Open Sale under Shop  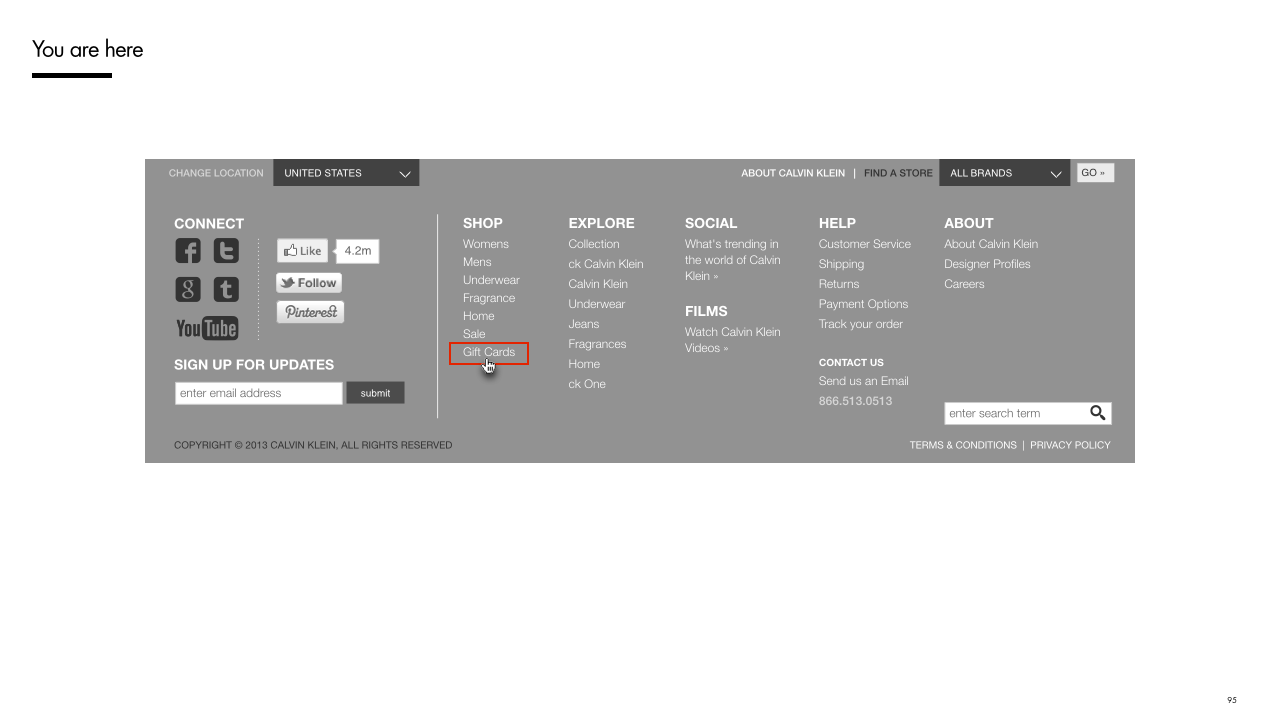click(474, 334)
